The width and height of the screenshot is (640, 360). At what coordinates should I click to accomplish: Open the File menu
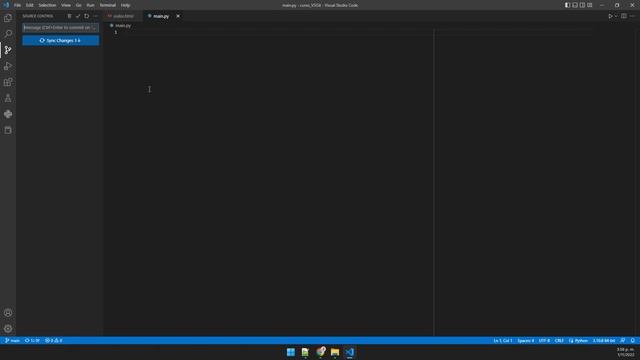coord(18,5)
